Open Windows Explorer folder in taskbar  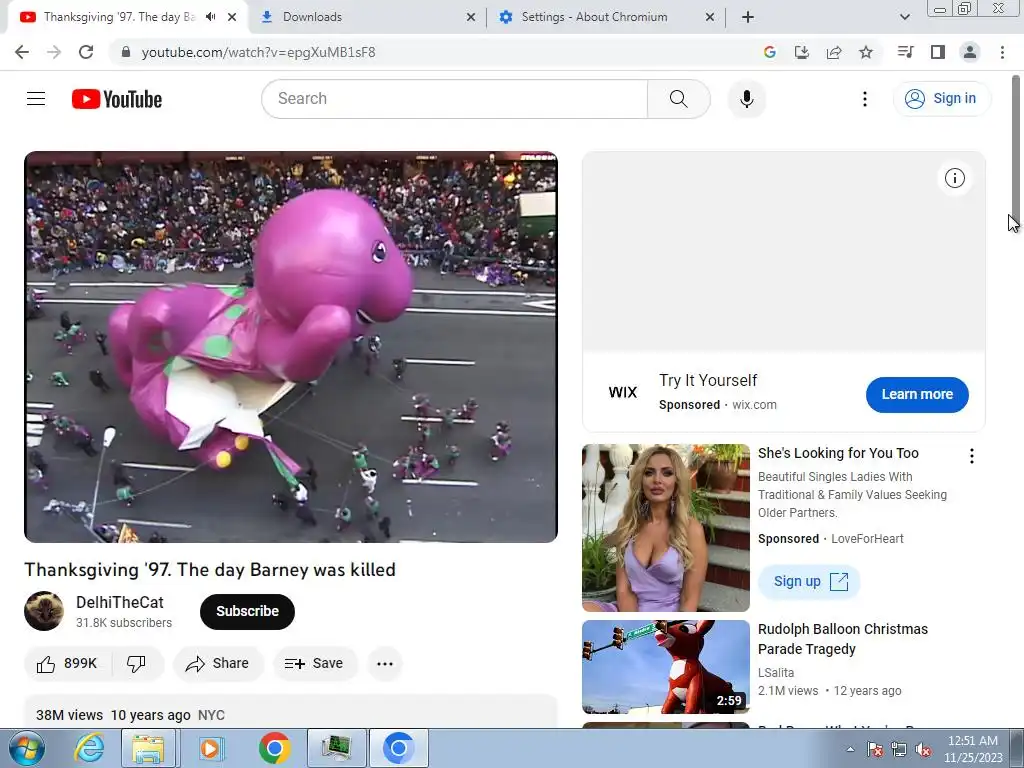point(148,748)
